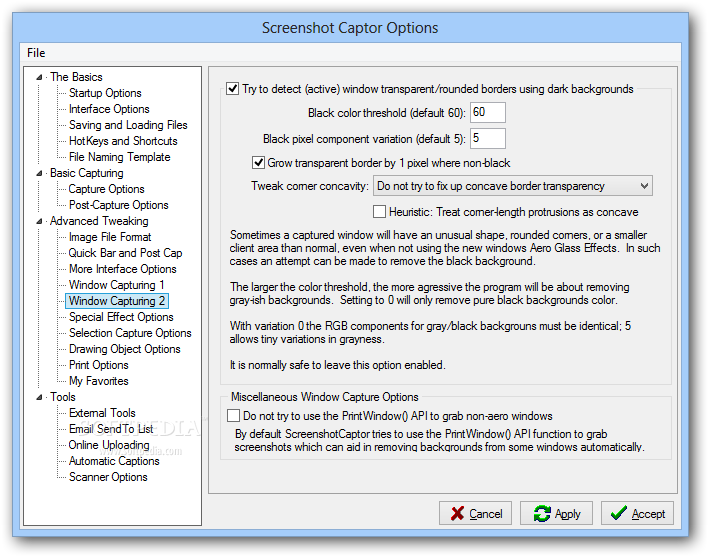Click the green refresh arrows Apply icon
The height and width of the screenshot is (557, 709).
coord(542,513)
